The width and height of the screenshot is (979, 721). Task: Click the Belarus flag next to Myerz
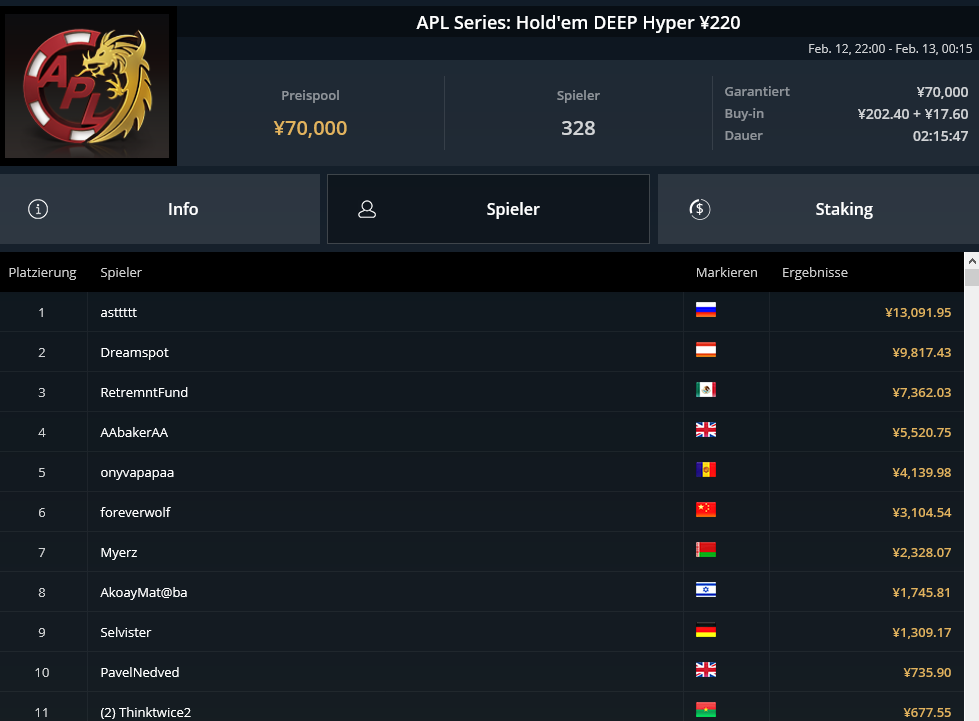click(x=706, y=549)
